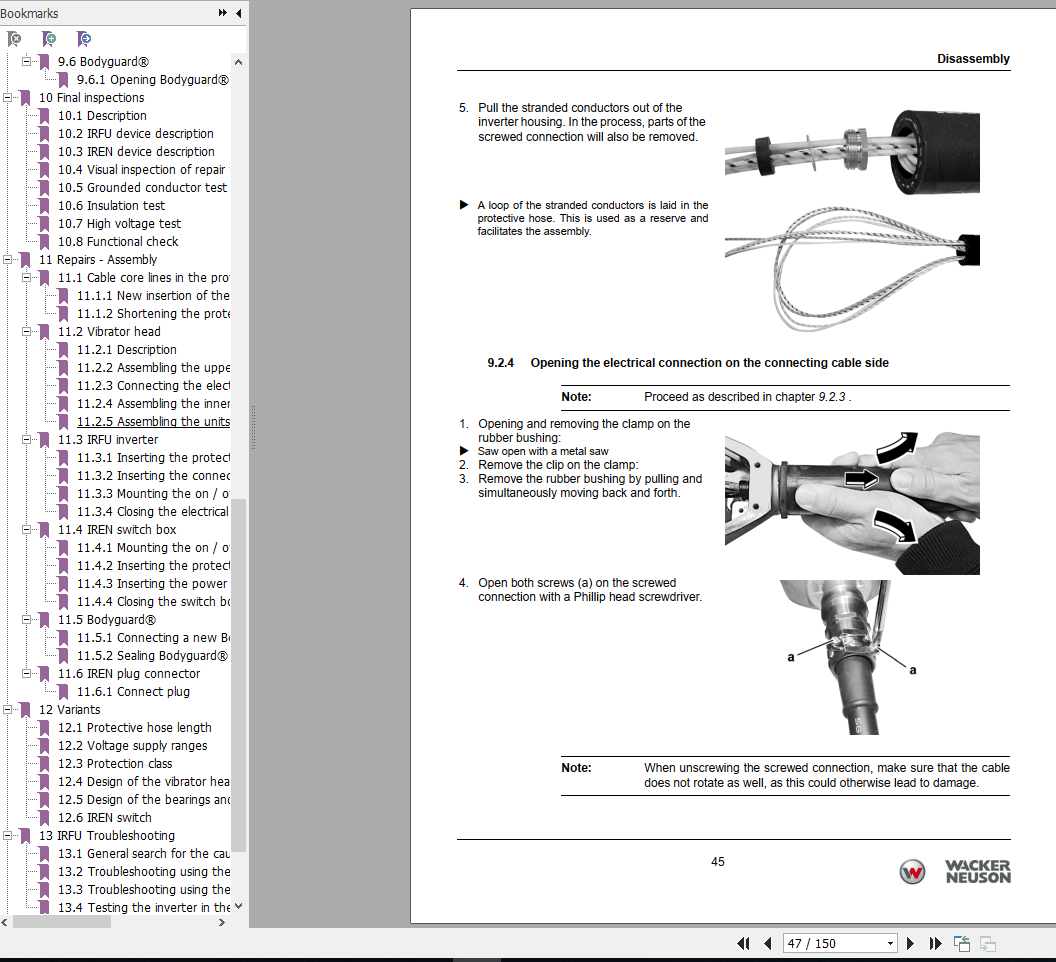
Task: Click the bookmark go-to arrow icon
Action: coord(84,39)
